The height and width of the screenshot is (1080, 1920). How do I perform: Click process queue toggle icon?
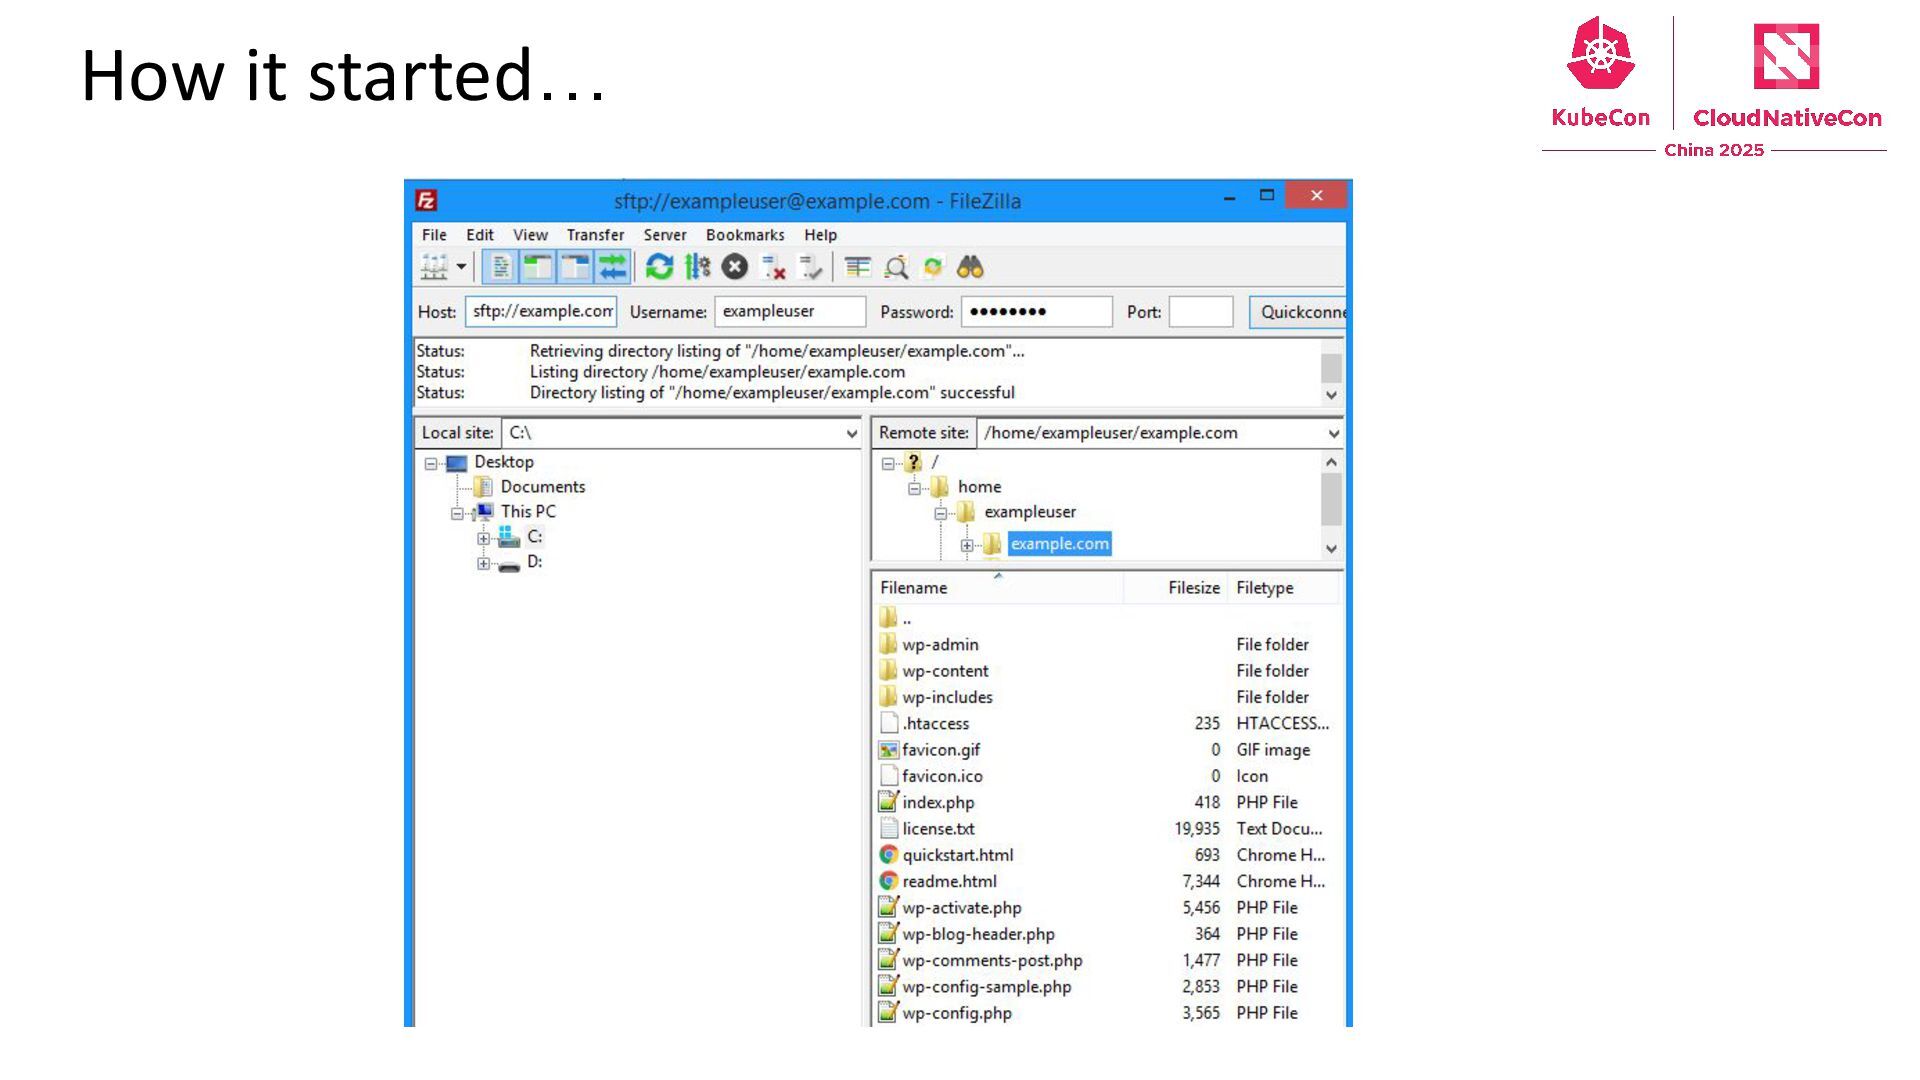(697, 267)
